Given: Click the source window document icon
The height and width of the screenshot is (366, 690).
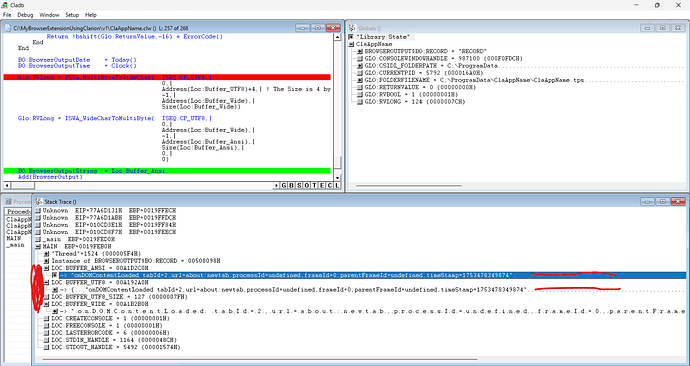Looking at the screenshot, I should click(7, 28).
